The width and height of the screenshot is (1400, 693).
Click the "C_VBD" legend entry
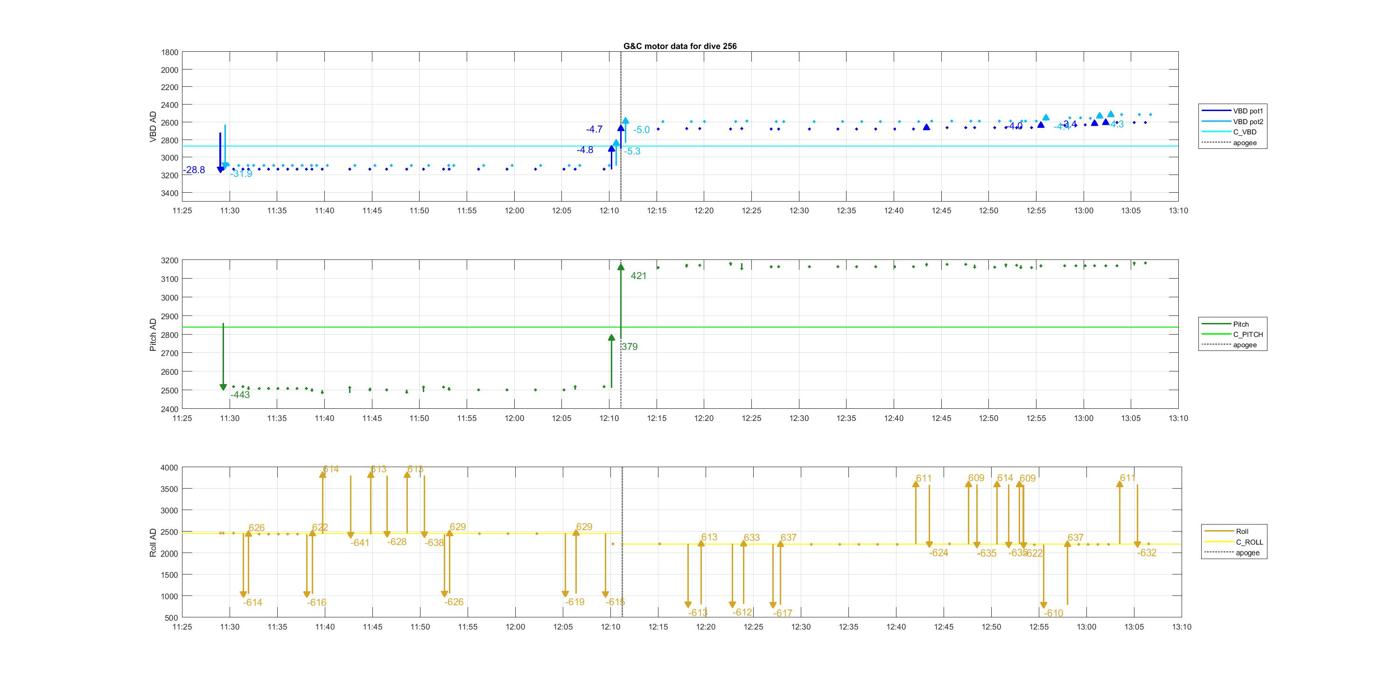coord(1244,132)
